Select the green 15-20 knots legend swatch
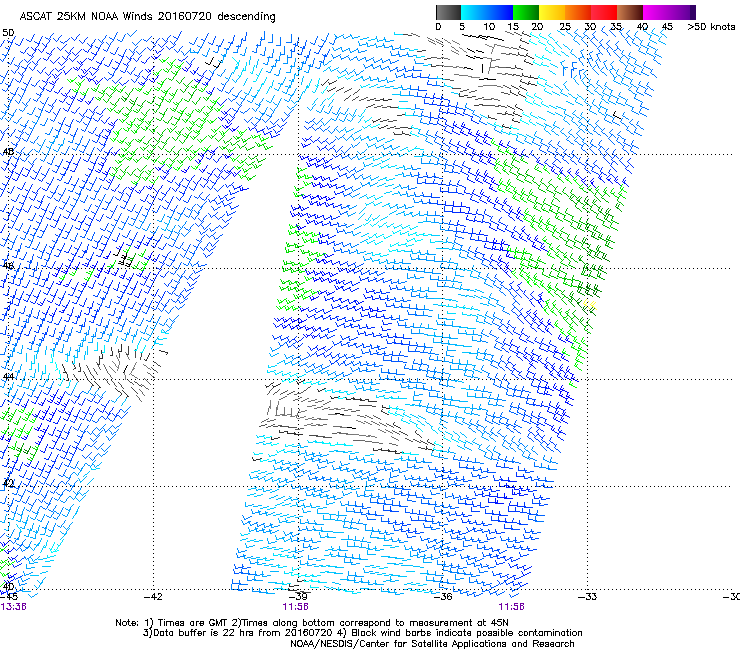This screenshot has width=740, height=650. coord(526,12)
